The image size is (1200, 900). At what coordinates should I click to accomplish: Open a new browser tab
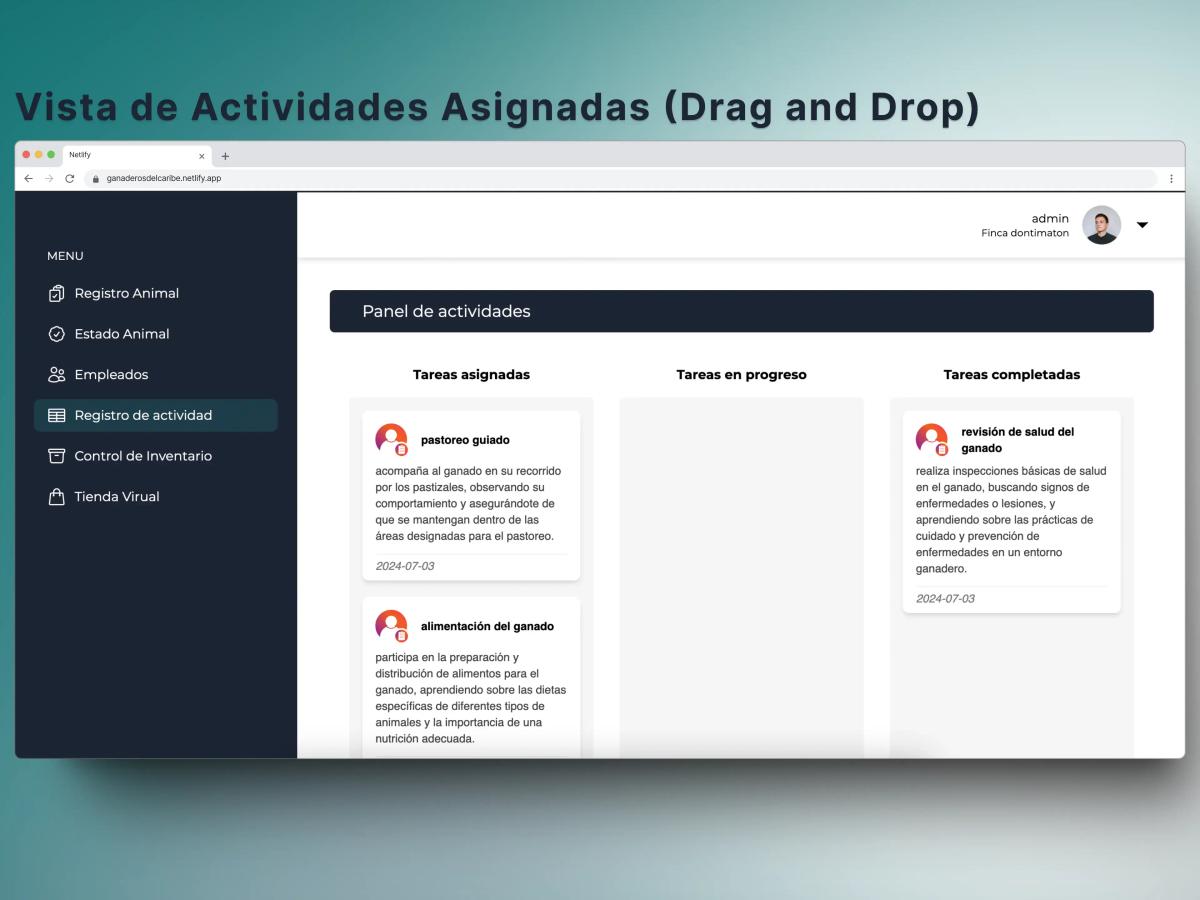(225, 155)
